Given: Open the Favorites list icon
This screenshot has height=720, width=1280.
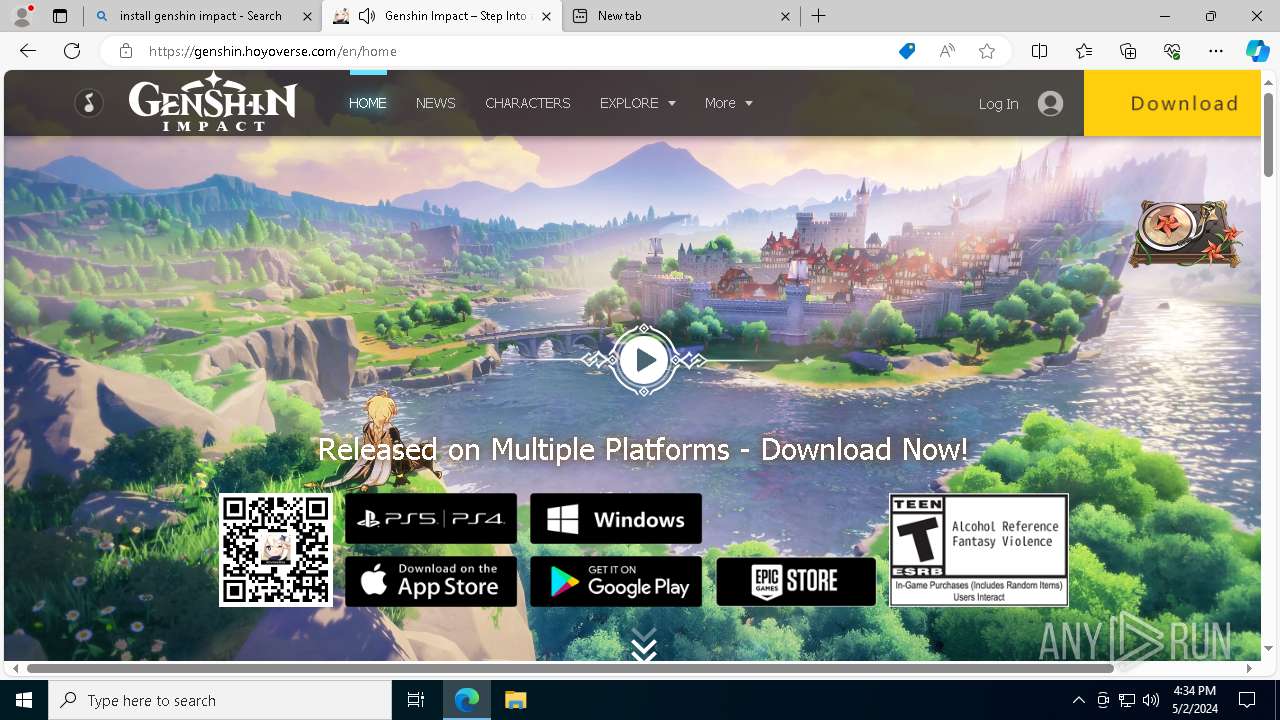Looking at the screenshot, I should 1084,51.
